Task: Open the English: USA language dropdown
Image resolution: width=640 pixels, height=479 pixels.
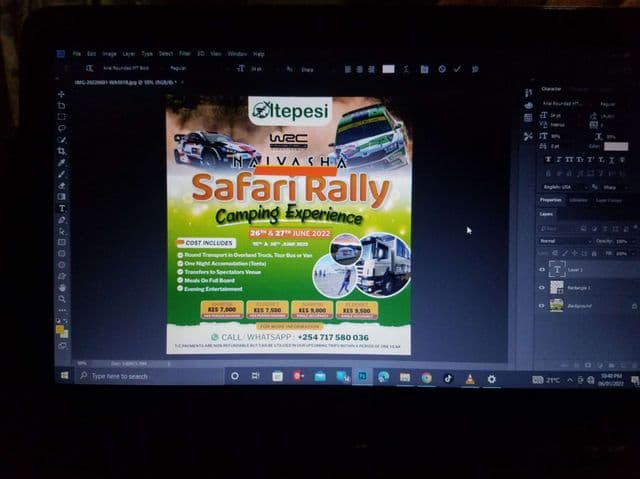Action: click(x=565, y=187)
